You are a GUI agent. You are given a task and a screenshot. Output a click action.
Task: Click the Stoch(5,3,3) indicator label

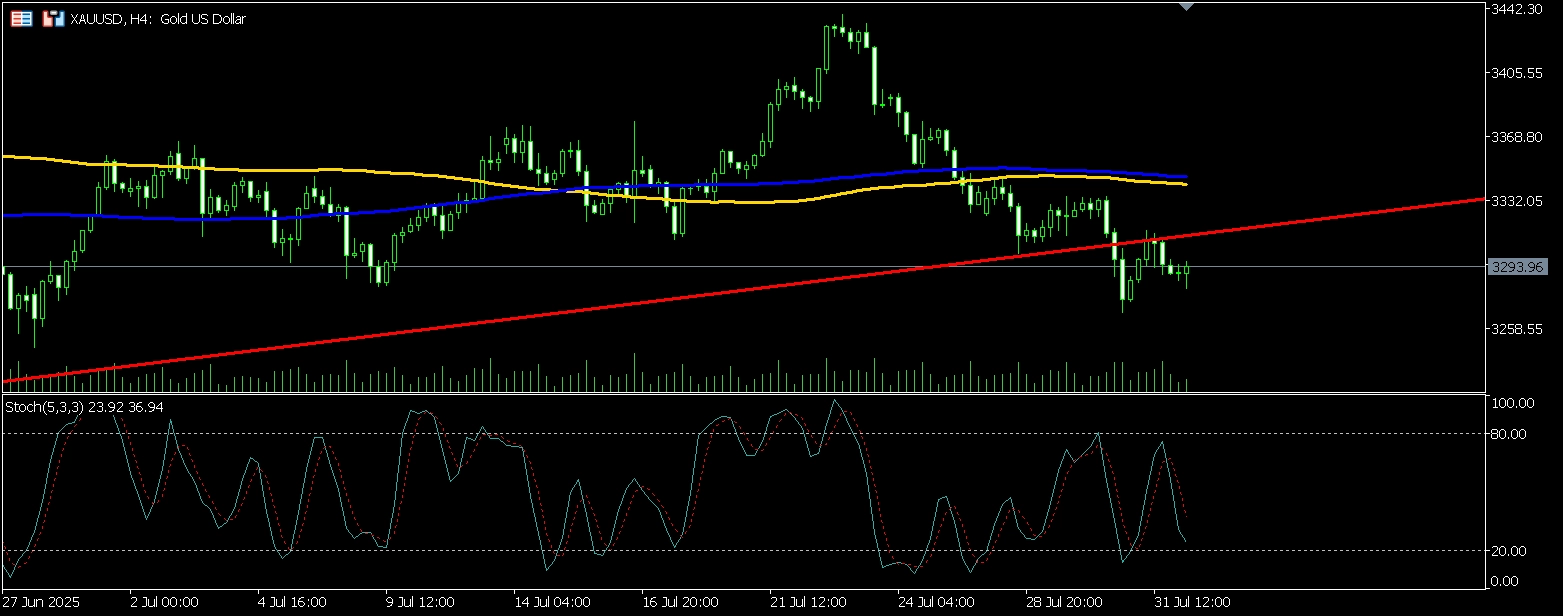click(x=85, y=407)
